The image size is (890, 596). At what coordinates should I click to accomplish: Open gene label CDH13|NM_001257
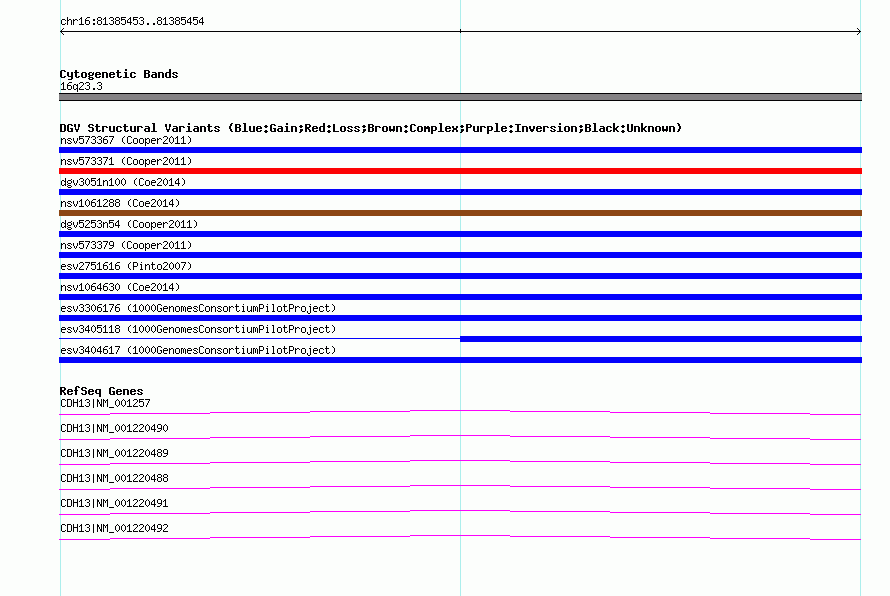(x=105, y=404)
